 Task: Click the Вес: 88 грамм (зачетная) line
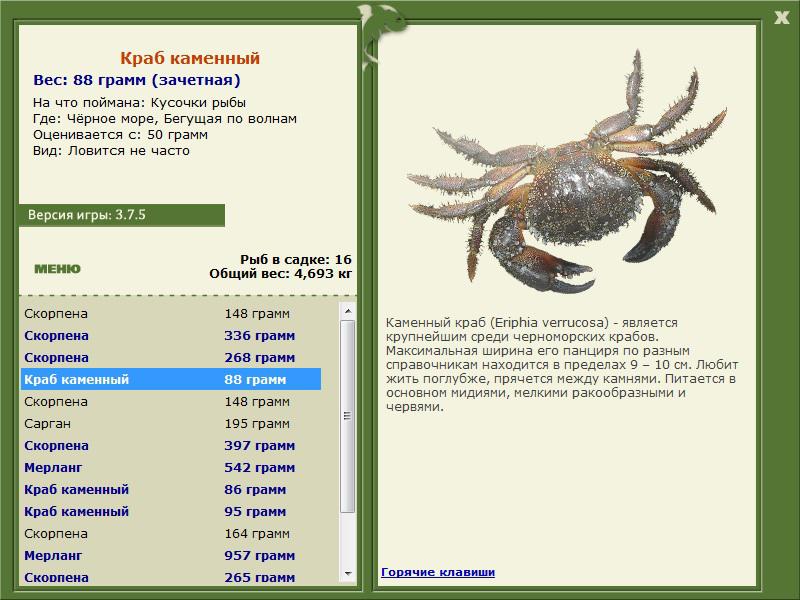(137, 80)
